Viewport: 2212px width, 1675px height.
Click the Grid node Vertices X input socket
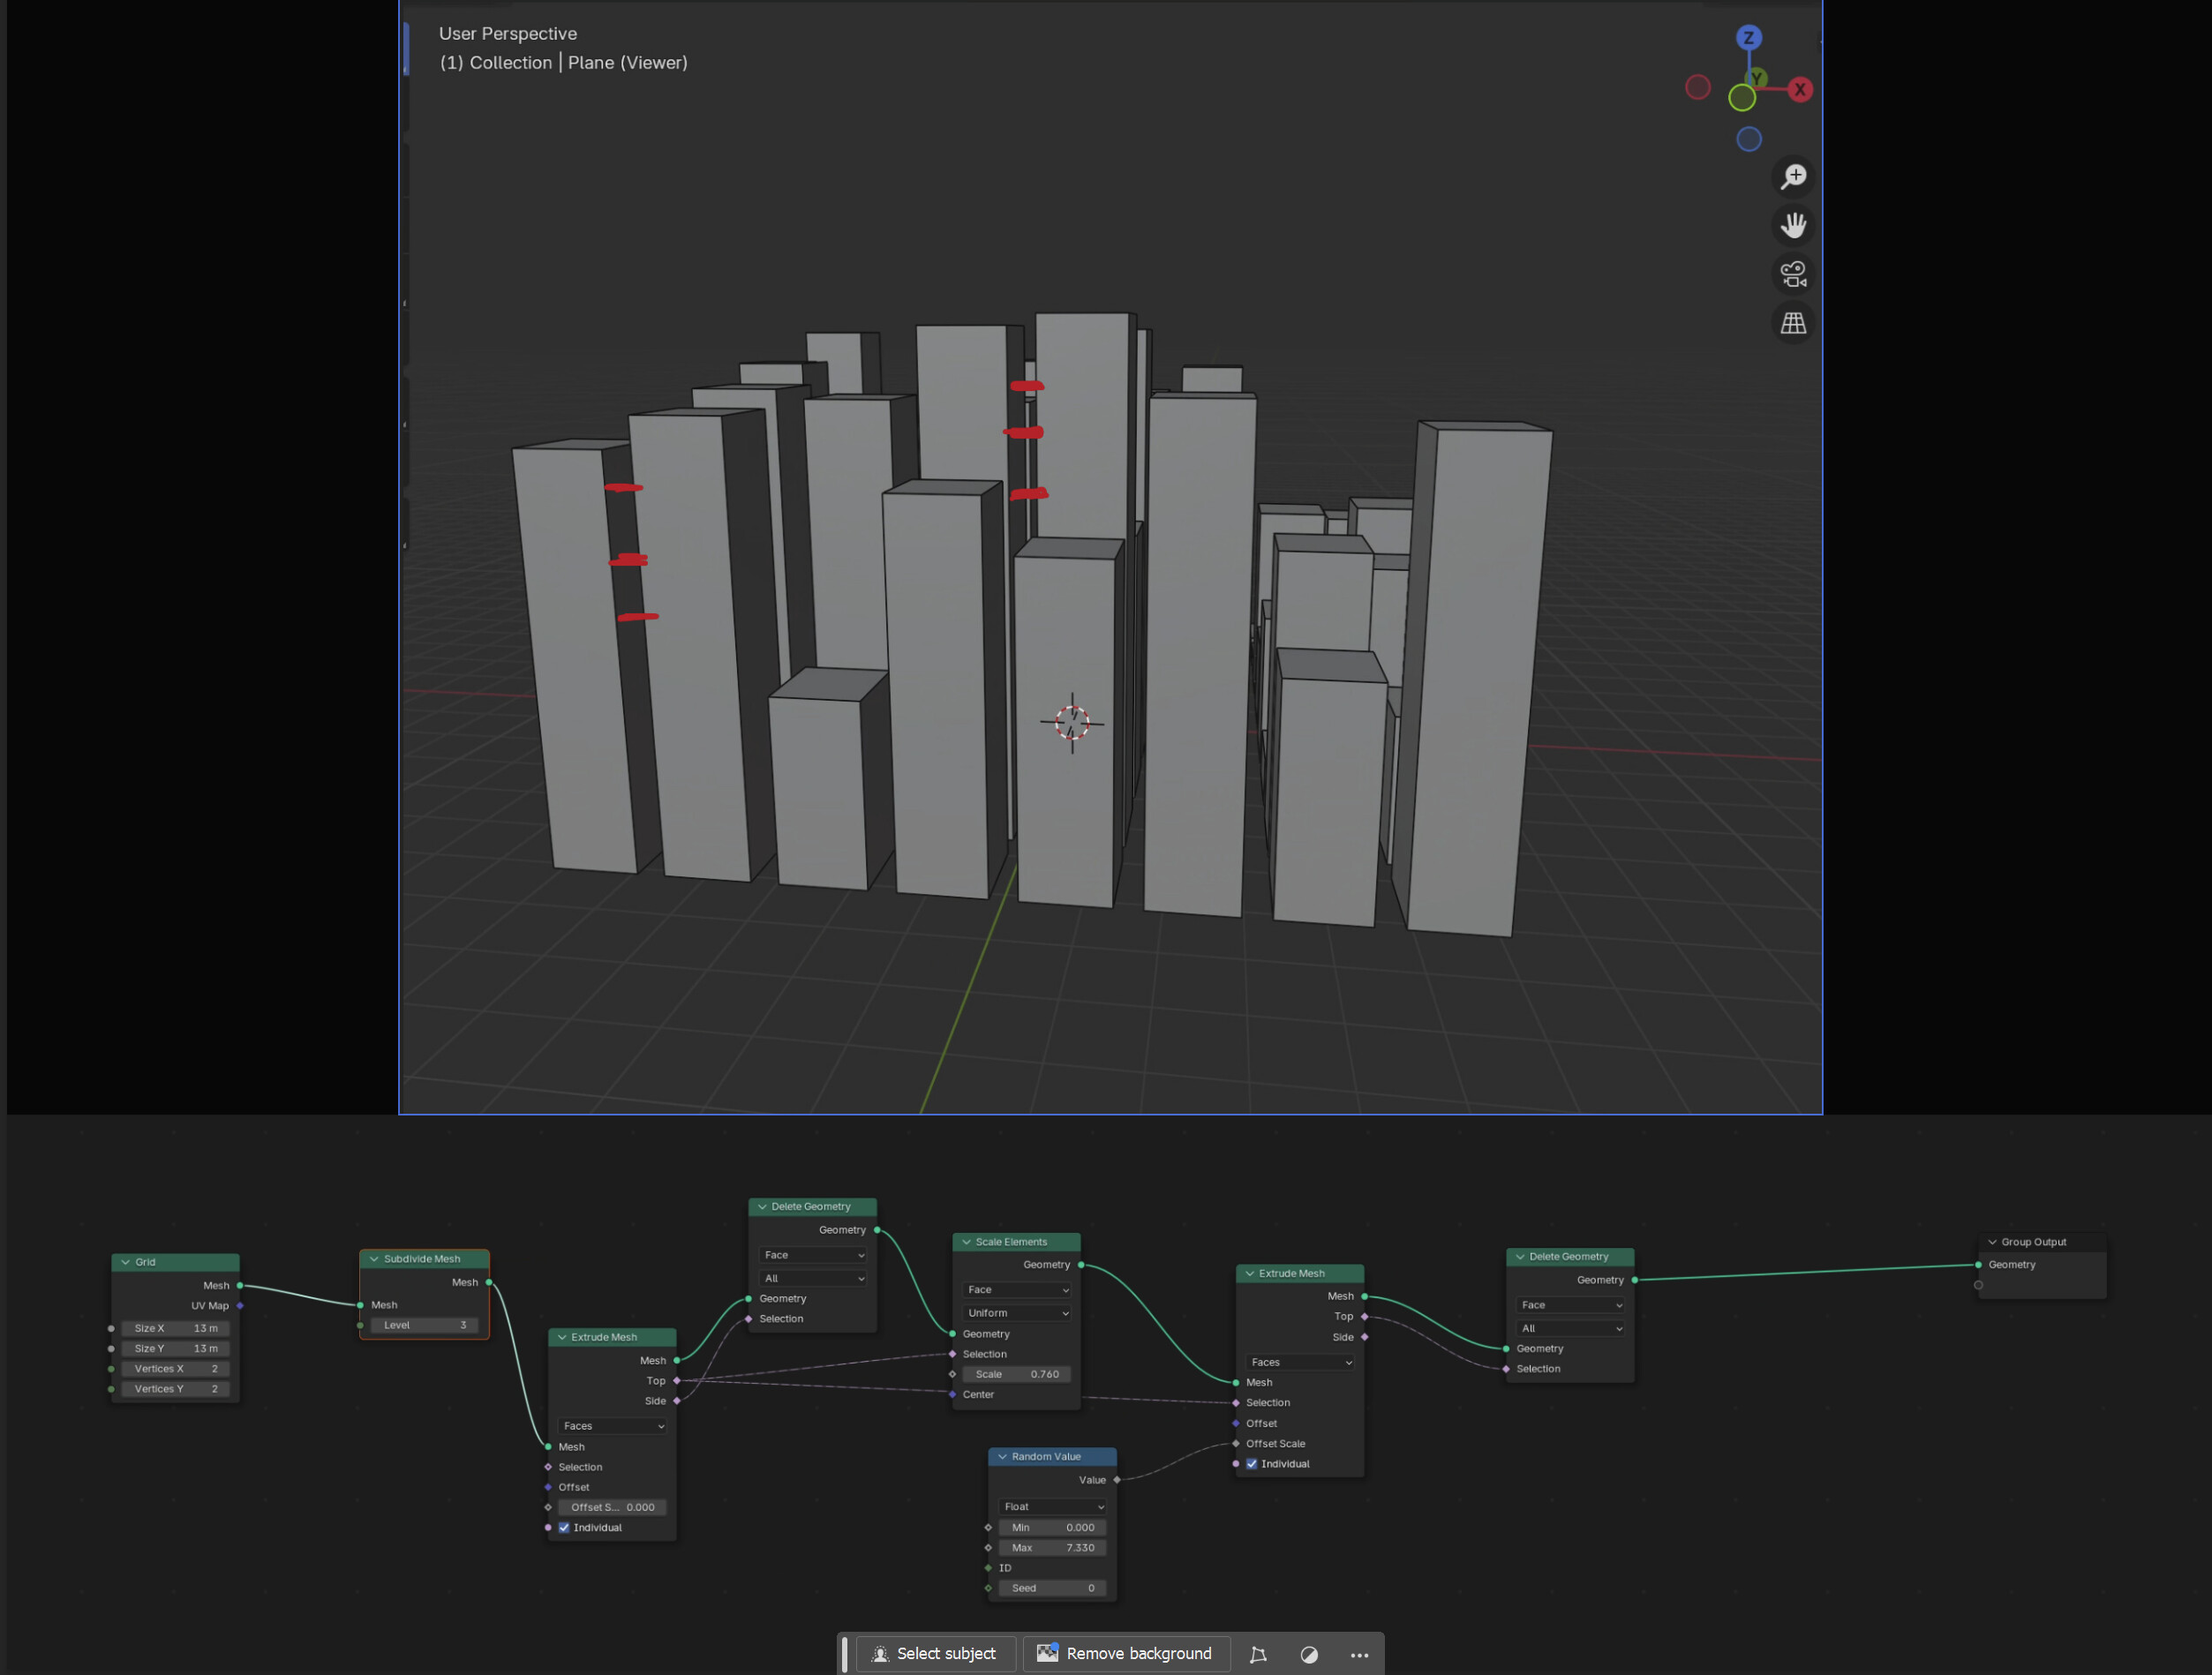point(111,1369)
